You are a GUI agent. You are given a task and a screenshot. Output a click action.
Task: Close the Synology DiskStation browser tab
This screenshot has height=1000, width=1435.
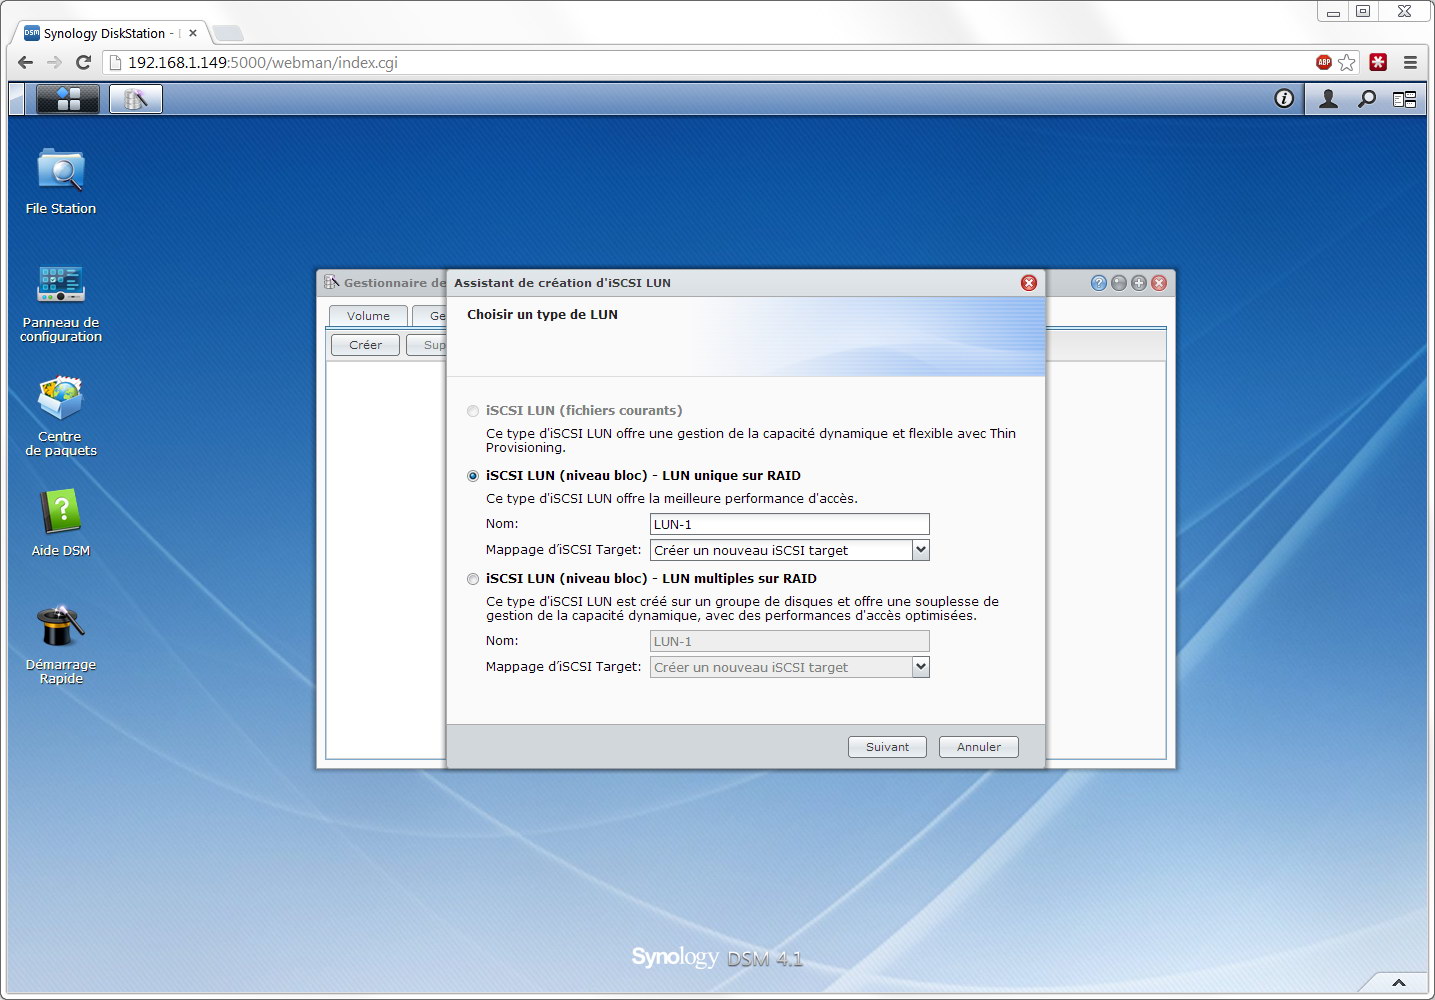pos(193,33)
